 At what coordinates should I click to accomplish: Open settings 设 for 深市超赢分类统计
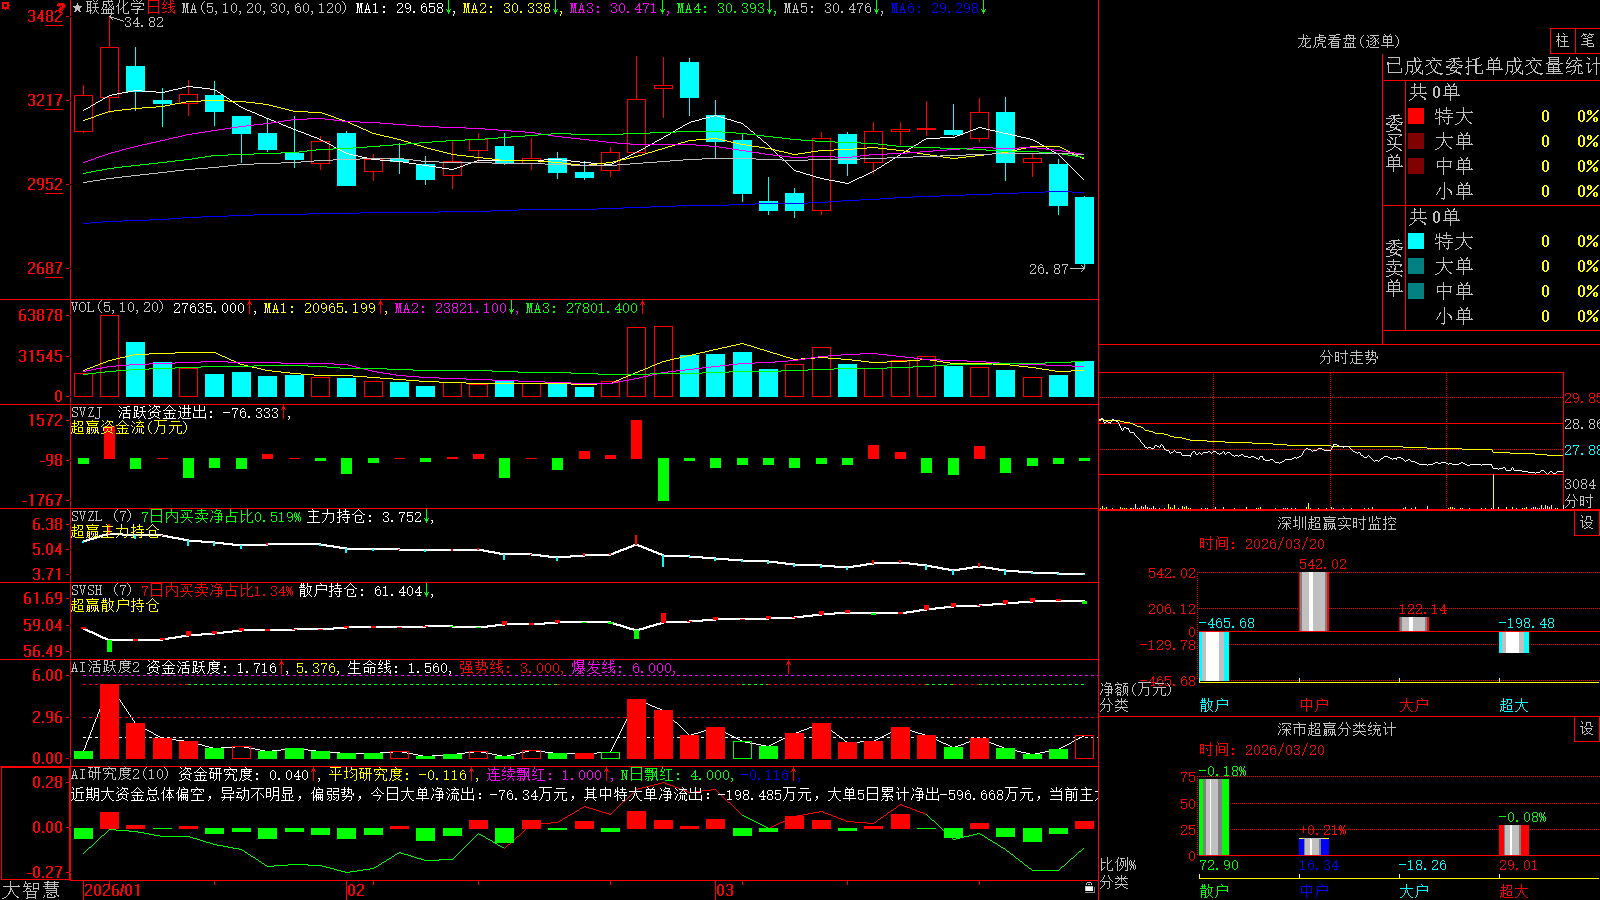coord(1587,730)
